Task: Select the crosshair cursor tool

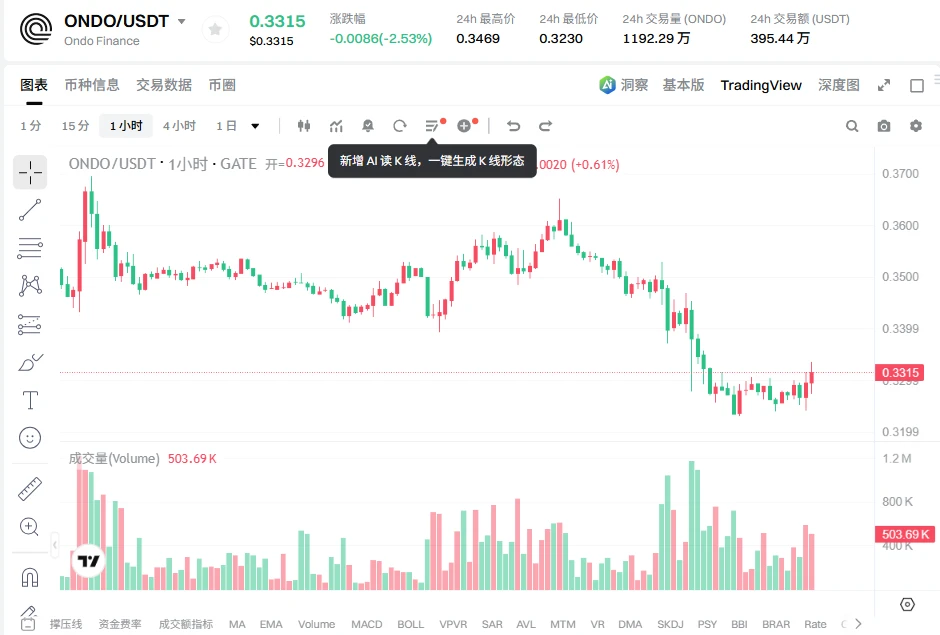Action: 30,173
